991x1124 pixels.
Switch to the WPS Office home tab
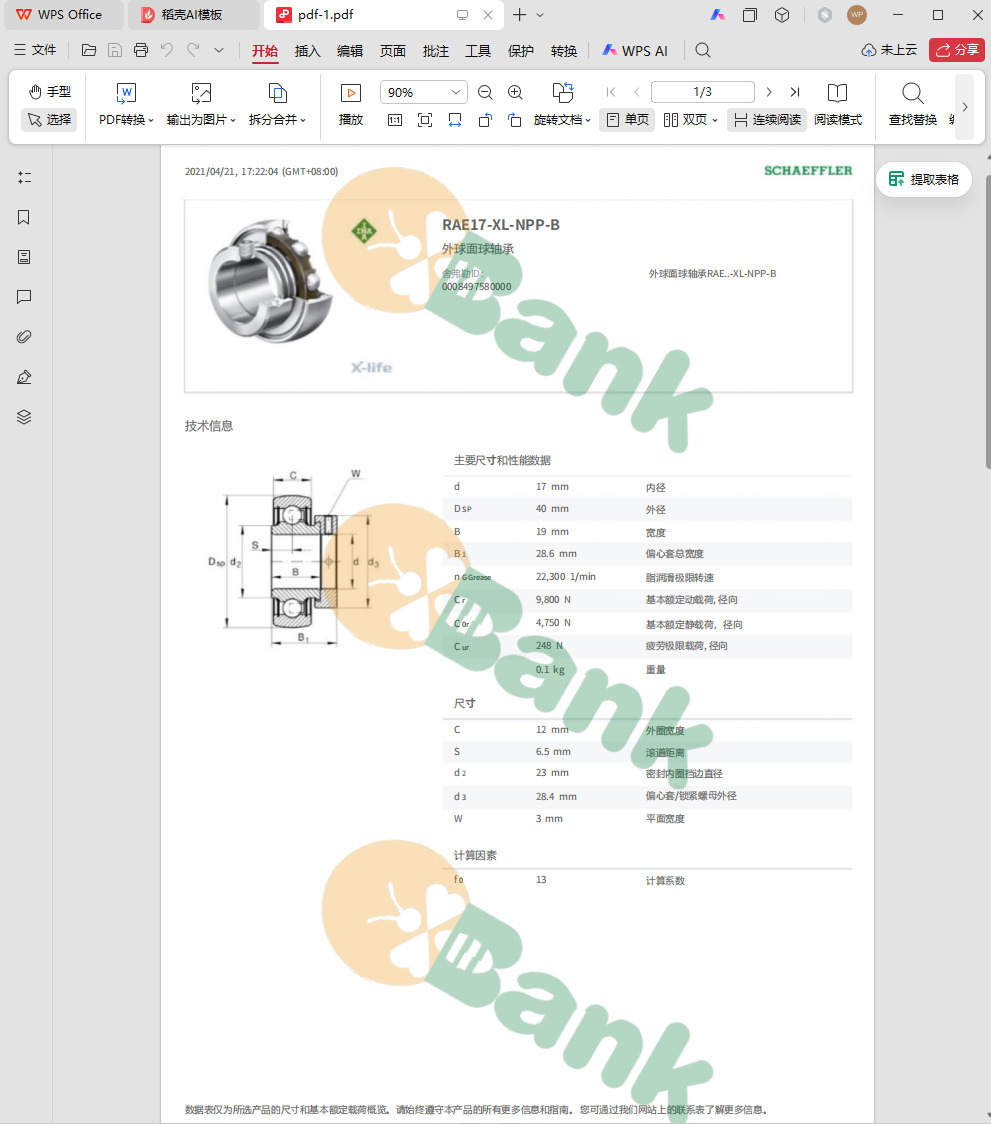[x=63, y=15]
